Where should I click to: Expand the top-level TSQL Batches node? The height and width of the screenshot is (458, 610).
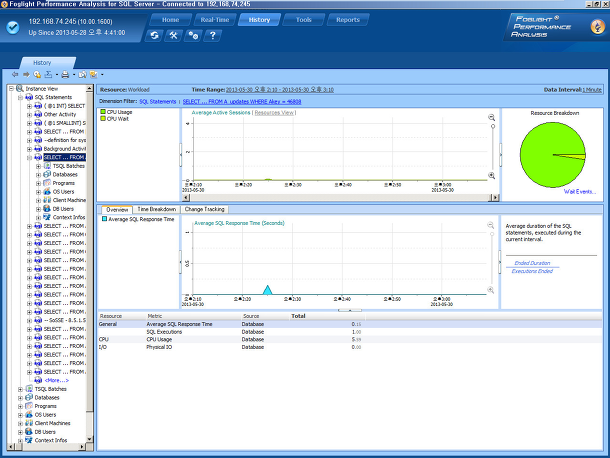tap(20, 389)
